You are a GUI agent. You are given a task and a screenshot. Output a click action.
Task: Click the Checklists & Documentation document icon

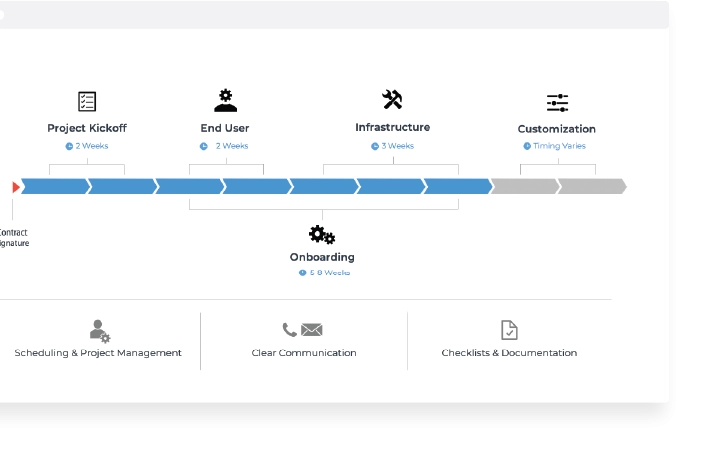point(509,330)
